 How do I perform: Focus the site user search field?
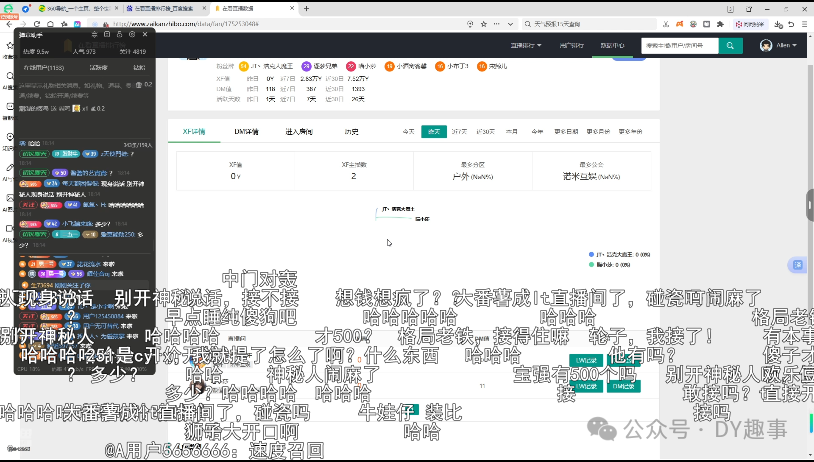(x=680, y=46)
